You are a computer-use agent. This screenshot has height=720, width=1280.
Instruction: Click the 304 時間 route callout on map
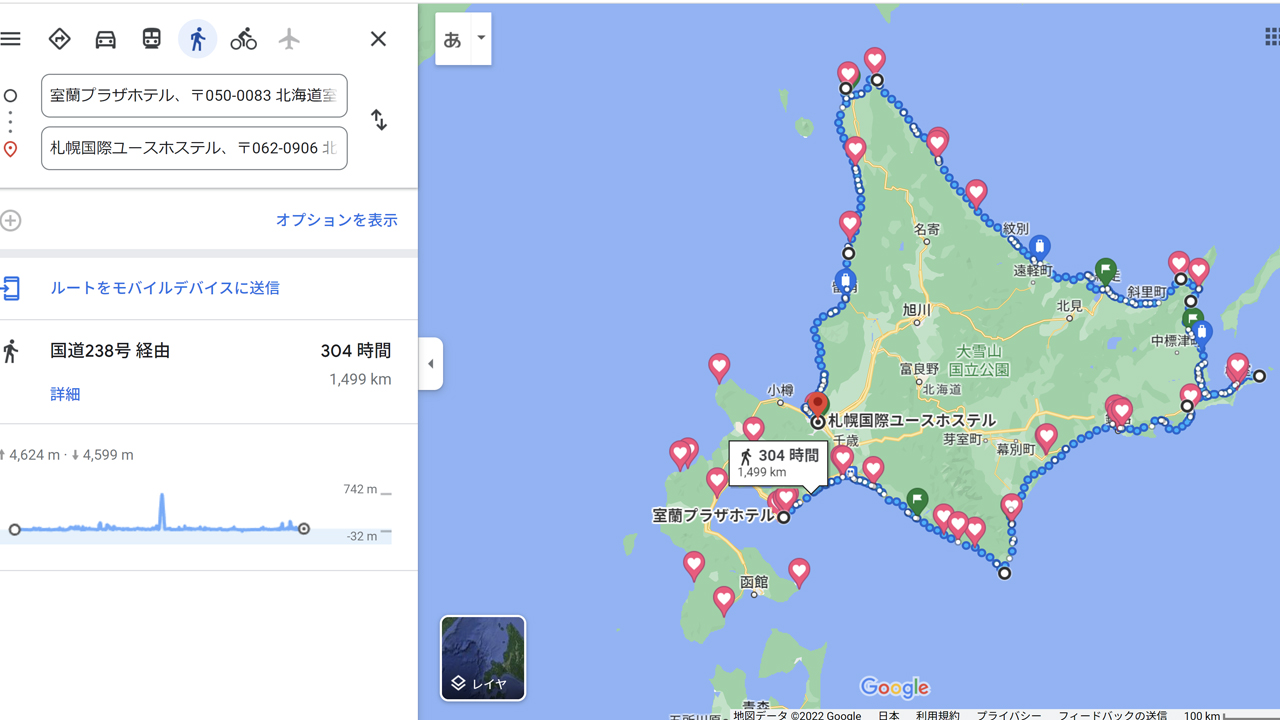click(779, 463)
